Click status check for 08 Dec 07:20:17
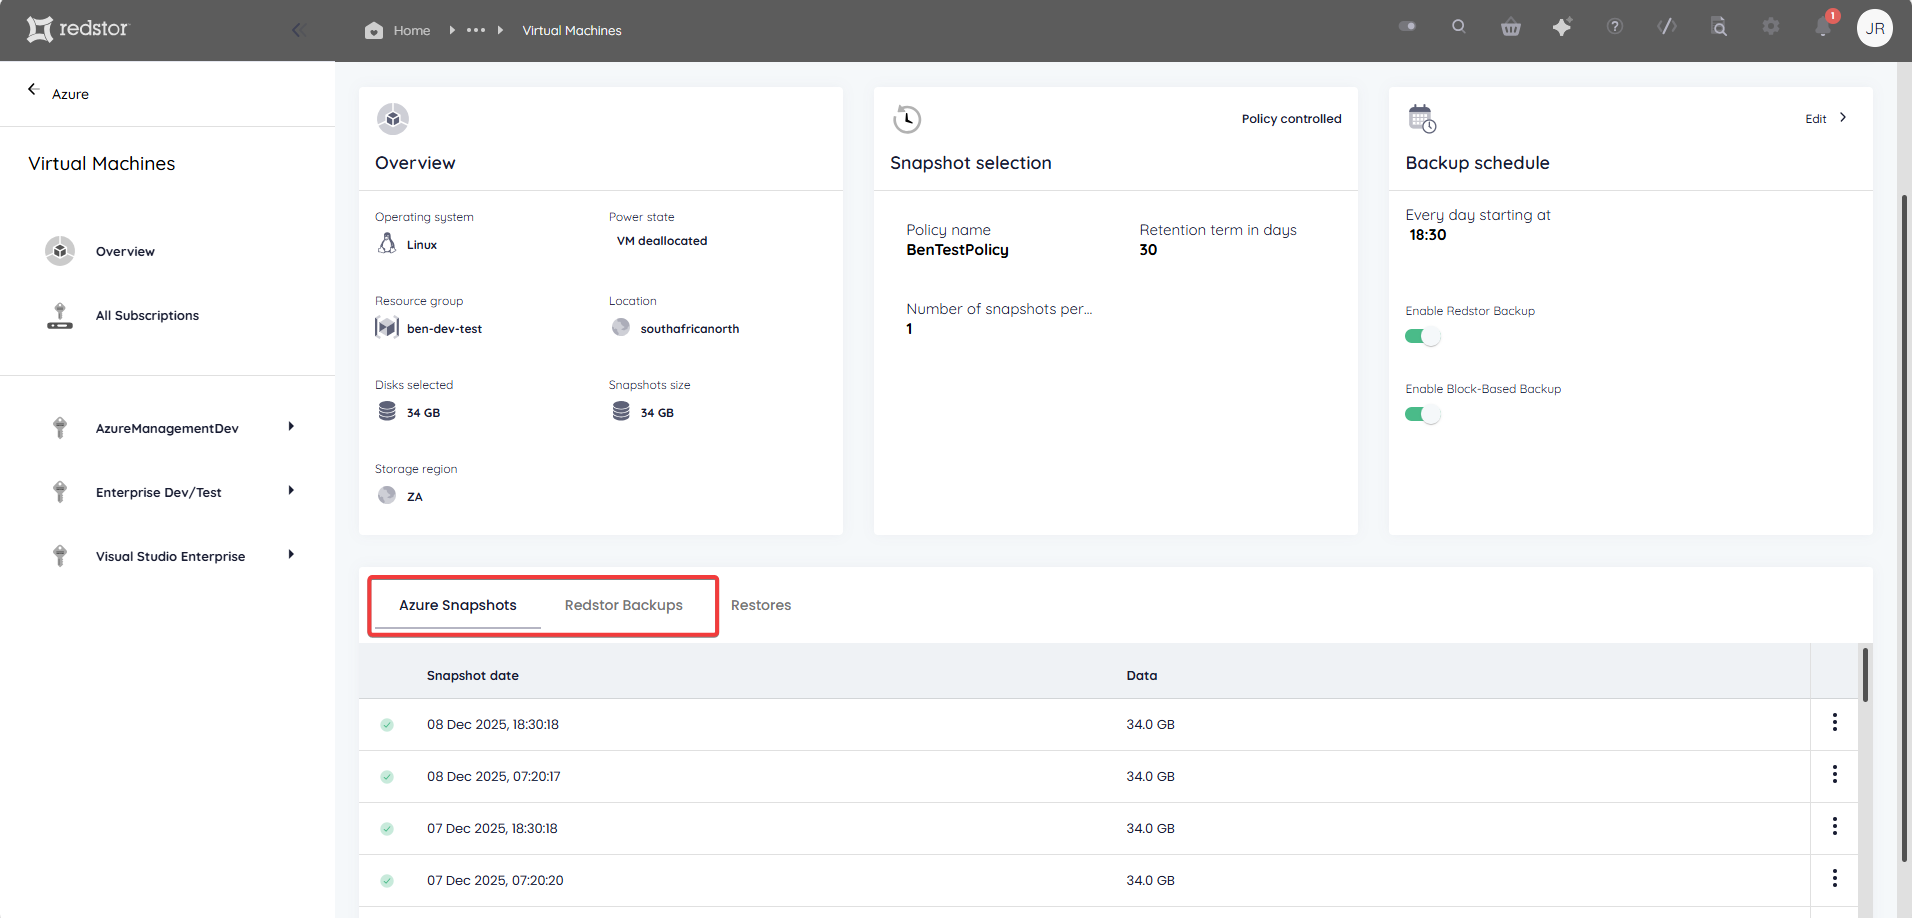1912x918 pixels. [x=387, y=777]
